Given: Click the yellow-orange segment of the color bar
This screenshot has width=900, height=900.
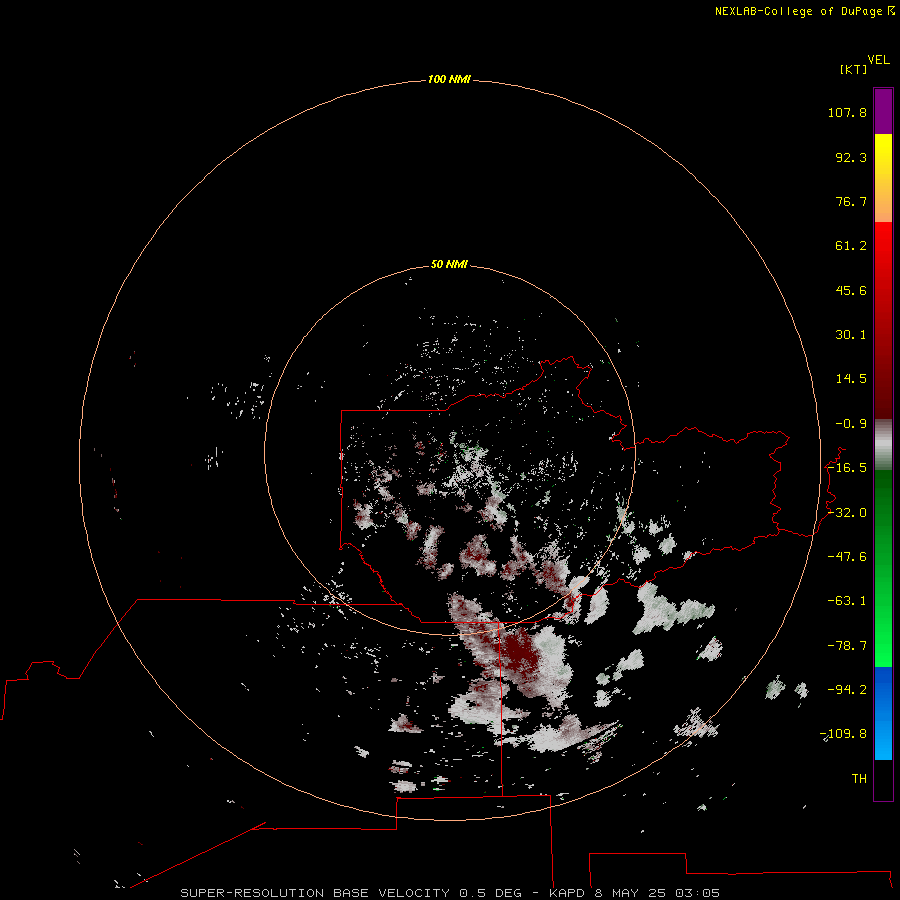Looking at the screenshot, I should [x=883, y=178].
